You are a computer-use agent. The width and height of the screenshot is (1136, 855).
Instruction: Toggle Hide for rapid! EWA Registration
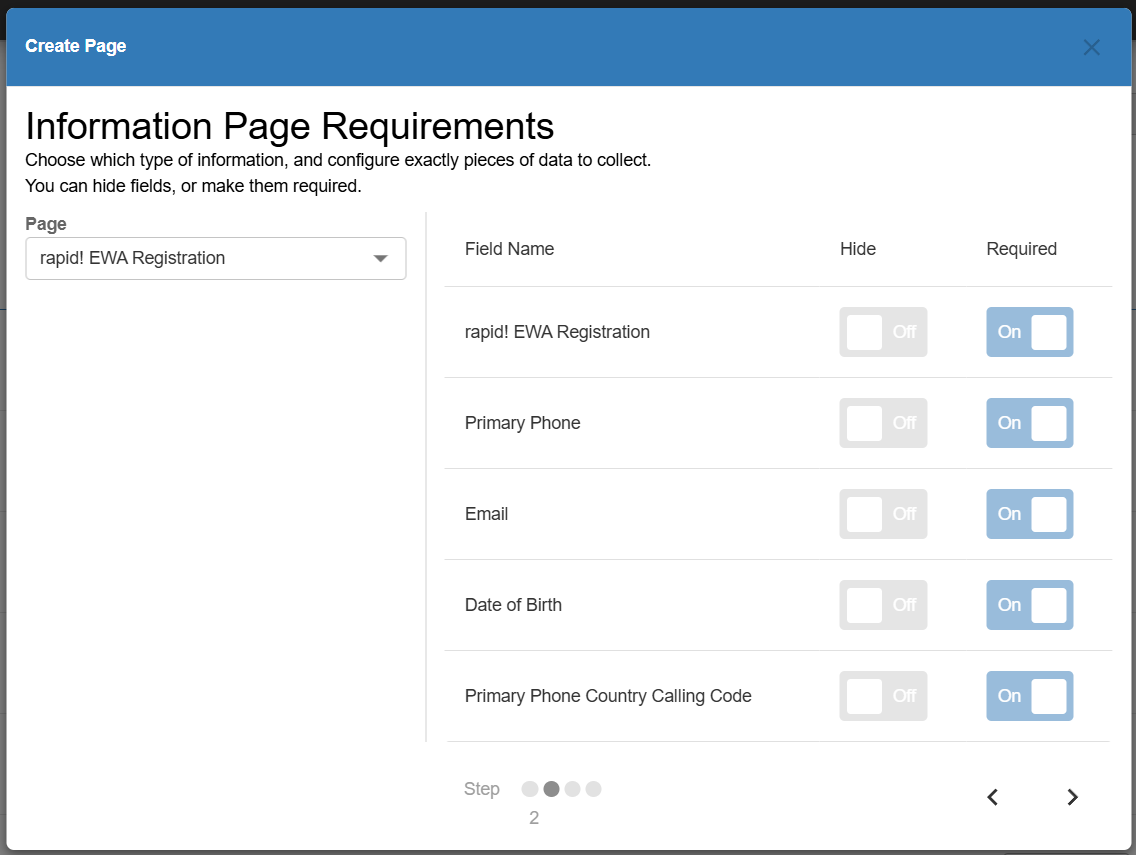[883, 332]
